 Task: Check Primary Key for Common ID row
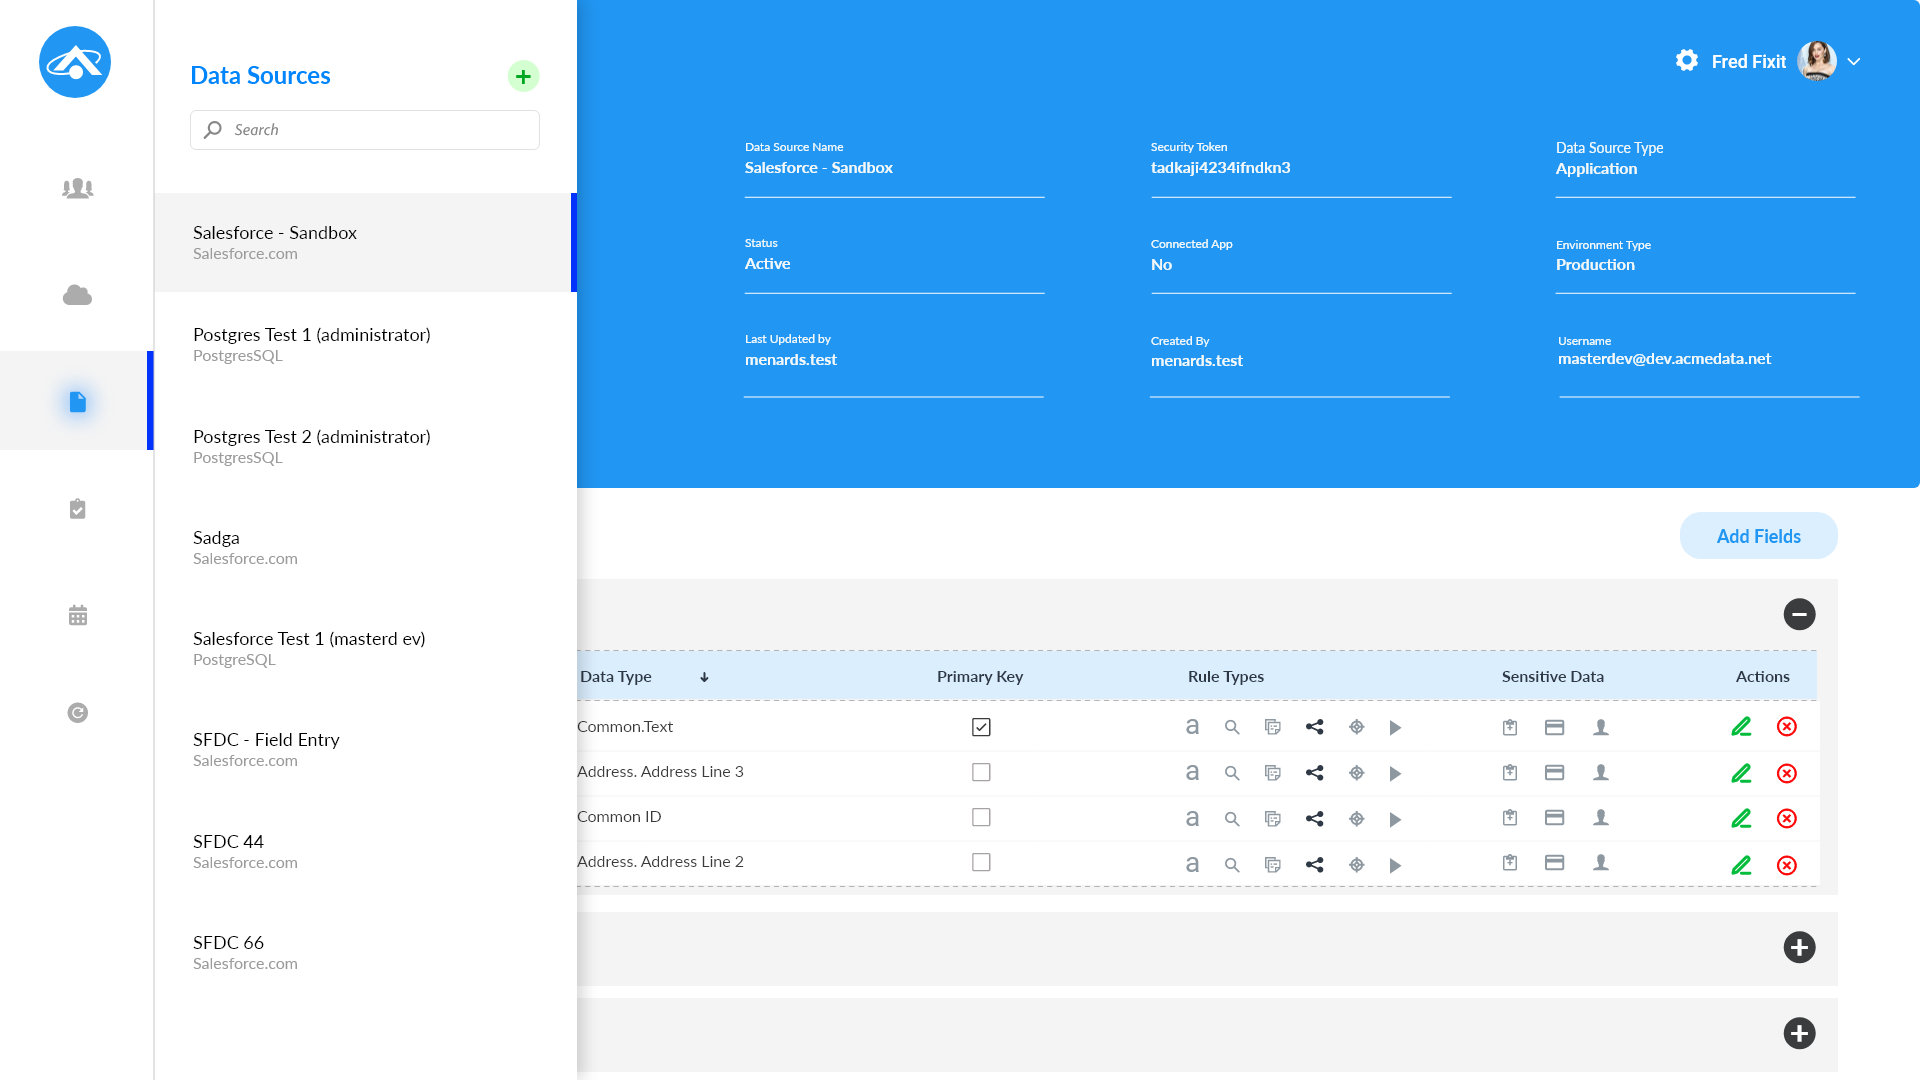click(981, 817)
